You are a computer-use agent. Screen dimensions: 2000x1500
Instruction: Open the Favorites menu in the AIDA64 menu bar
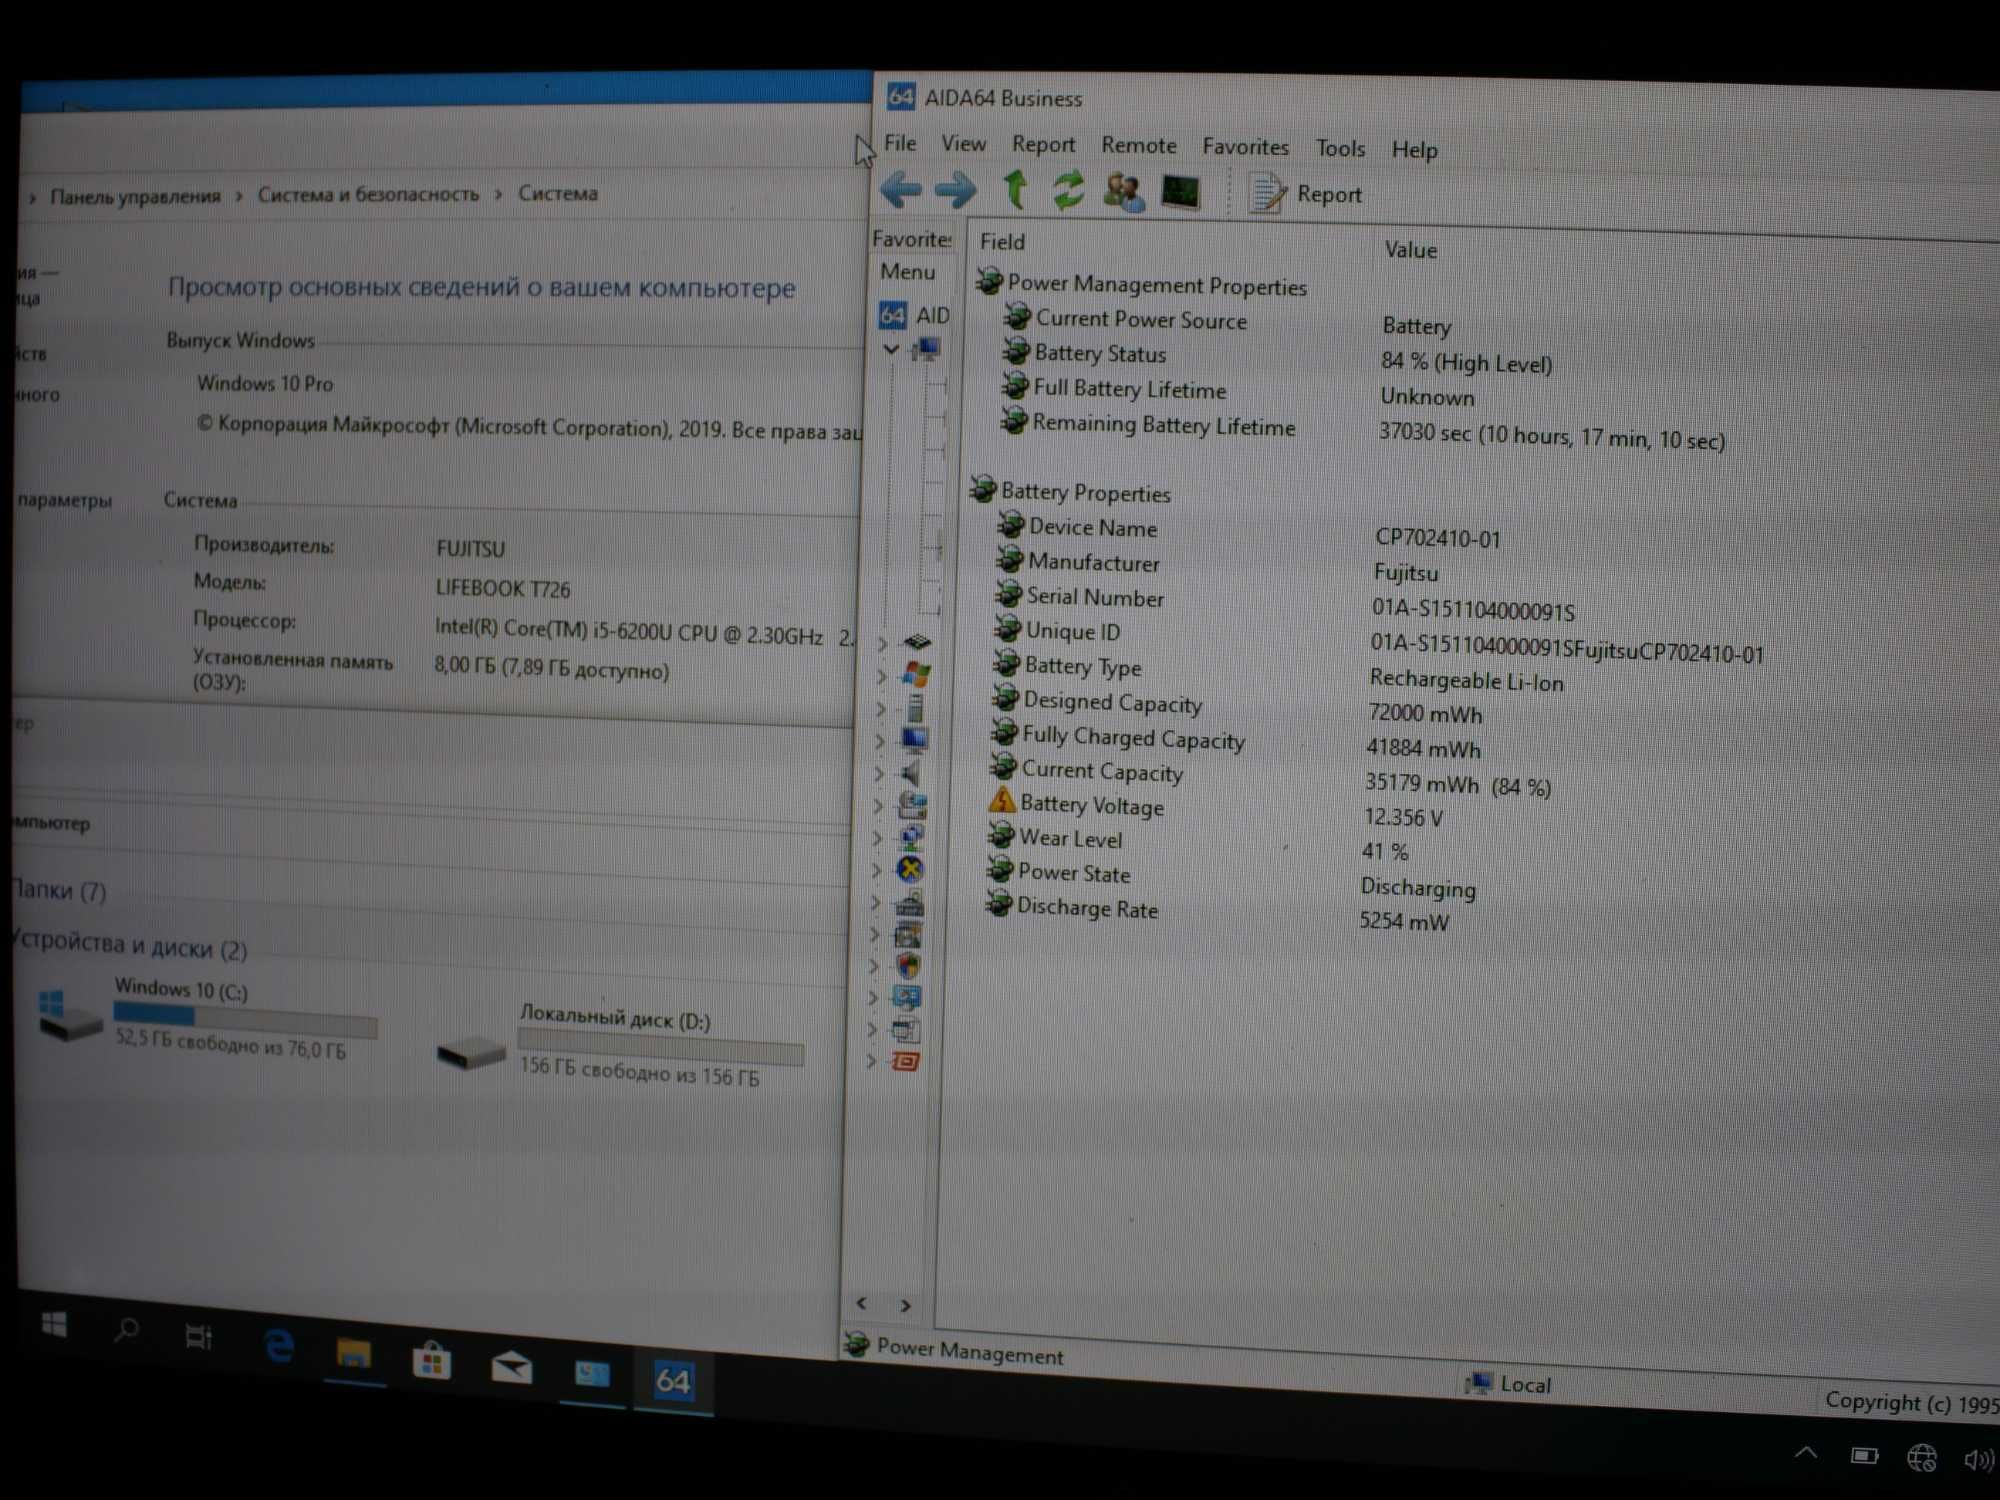[1245, 147]
